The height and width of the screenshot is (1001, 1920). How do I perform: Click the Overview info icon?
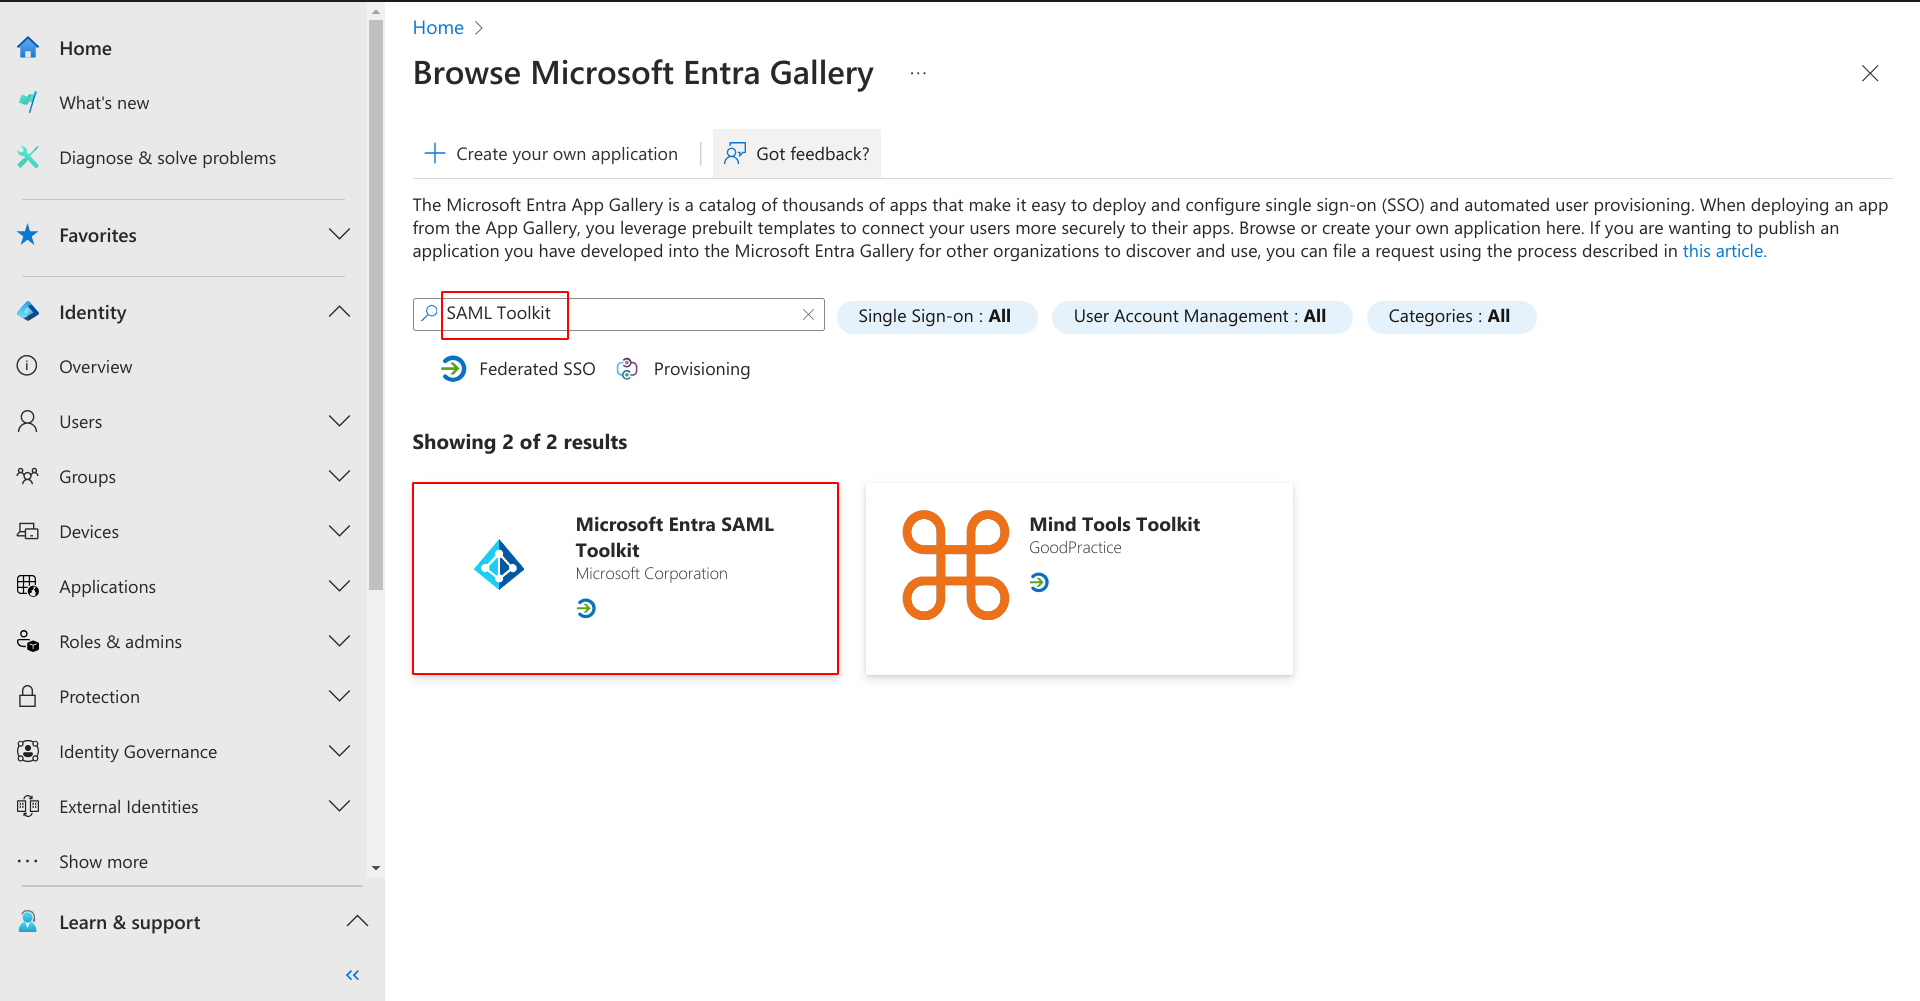click(x=28, y=366)
